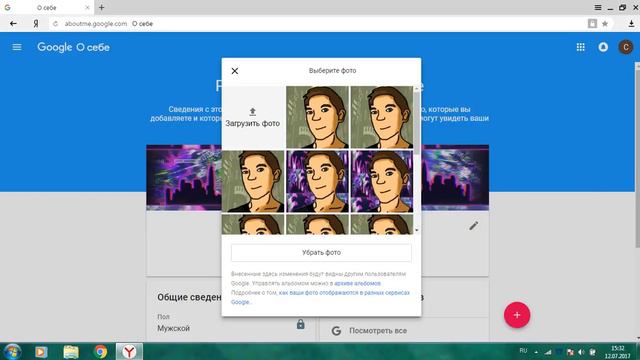Open the Google main hamburger menu
The width and height of the screenshot is (640, 360).
pyautogui.click(x=17, y=47)
